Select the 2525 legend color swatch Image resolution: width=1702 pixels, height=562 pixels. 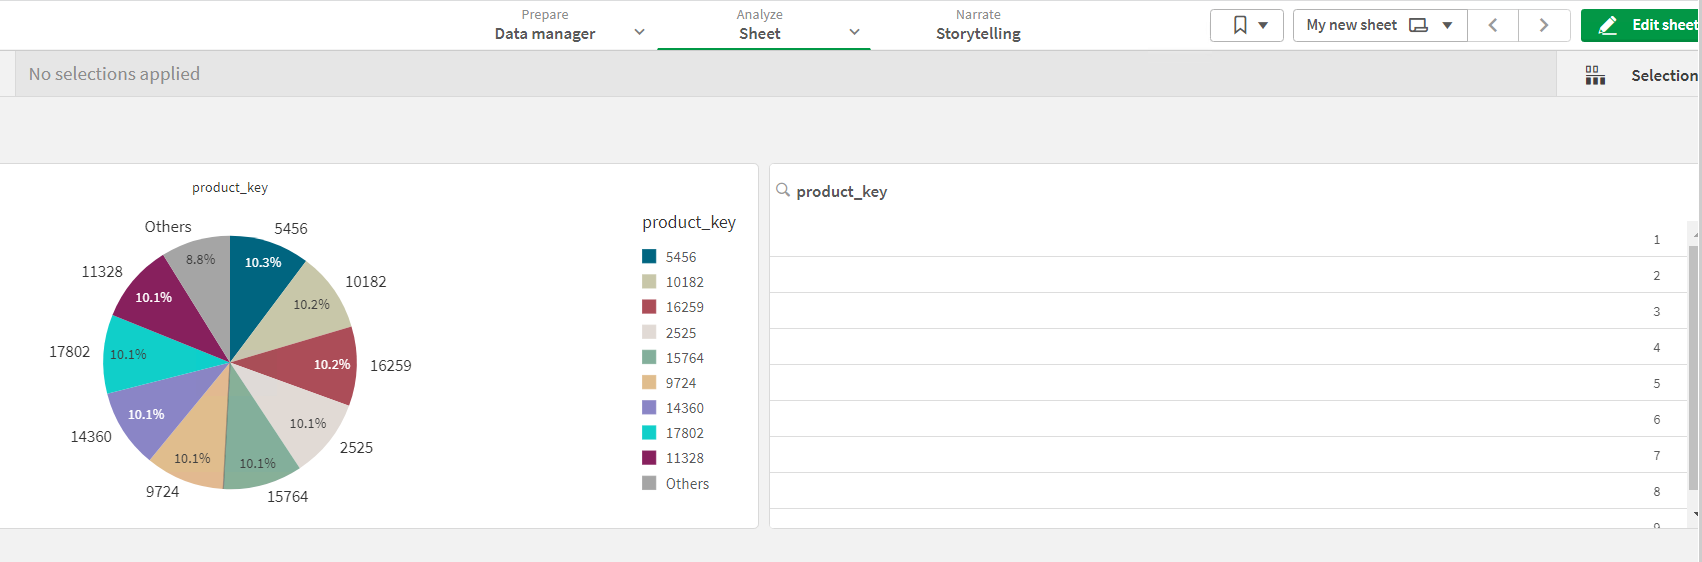point(649,332)
